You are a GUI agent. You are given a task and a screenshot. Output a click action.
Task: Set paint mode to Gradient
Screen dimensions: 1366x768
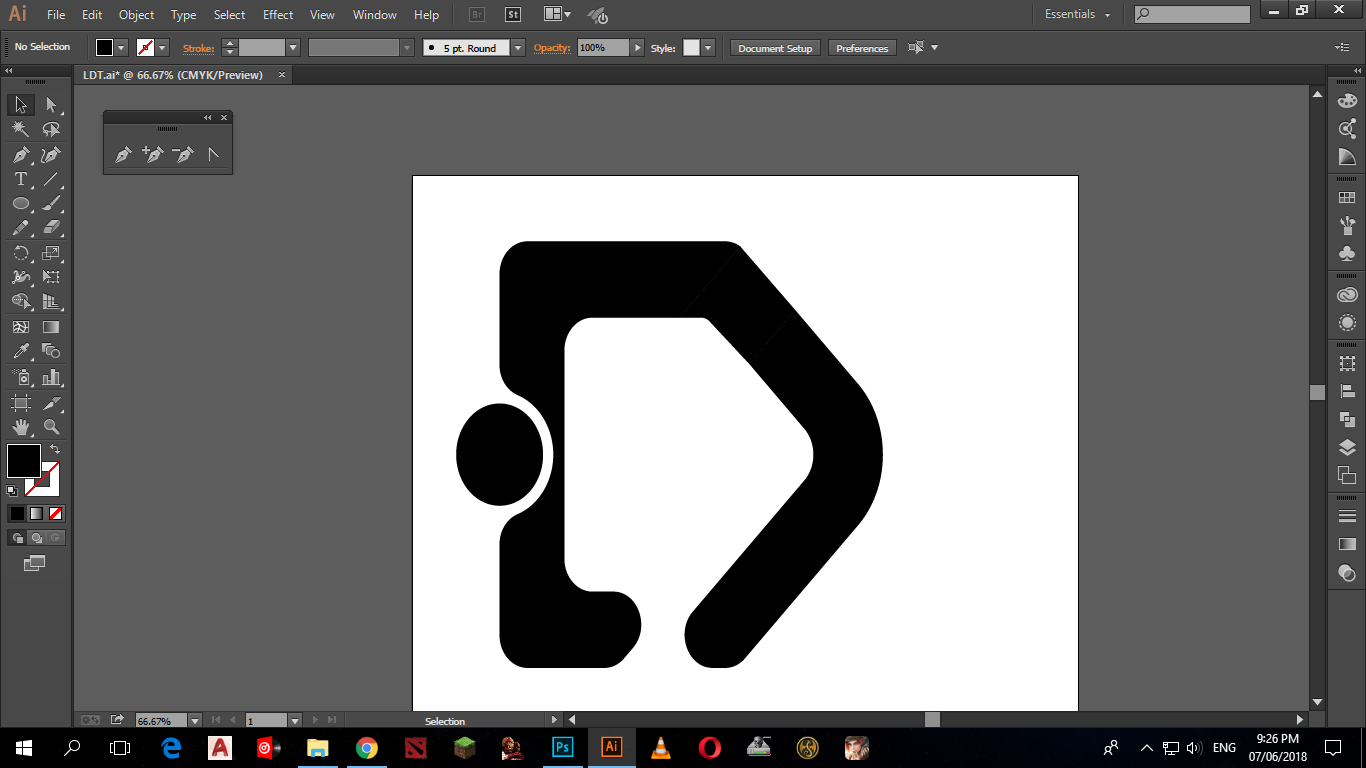pos(36,513)
